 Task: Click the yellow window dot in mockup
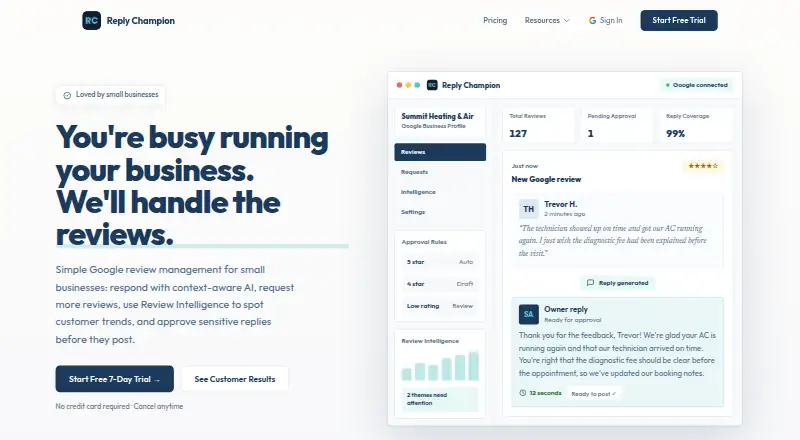pos(408,85)
